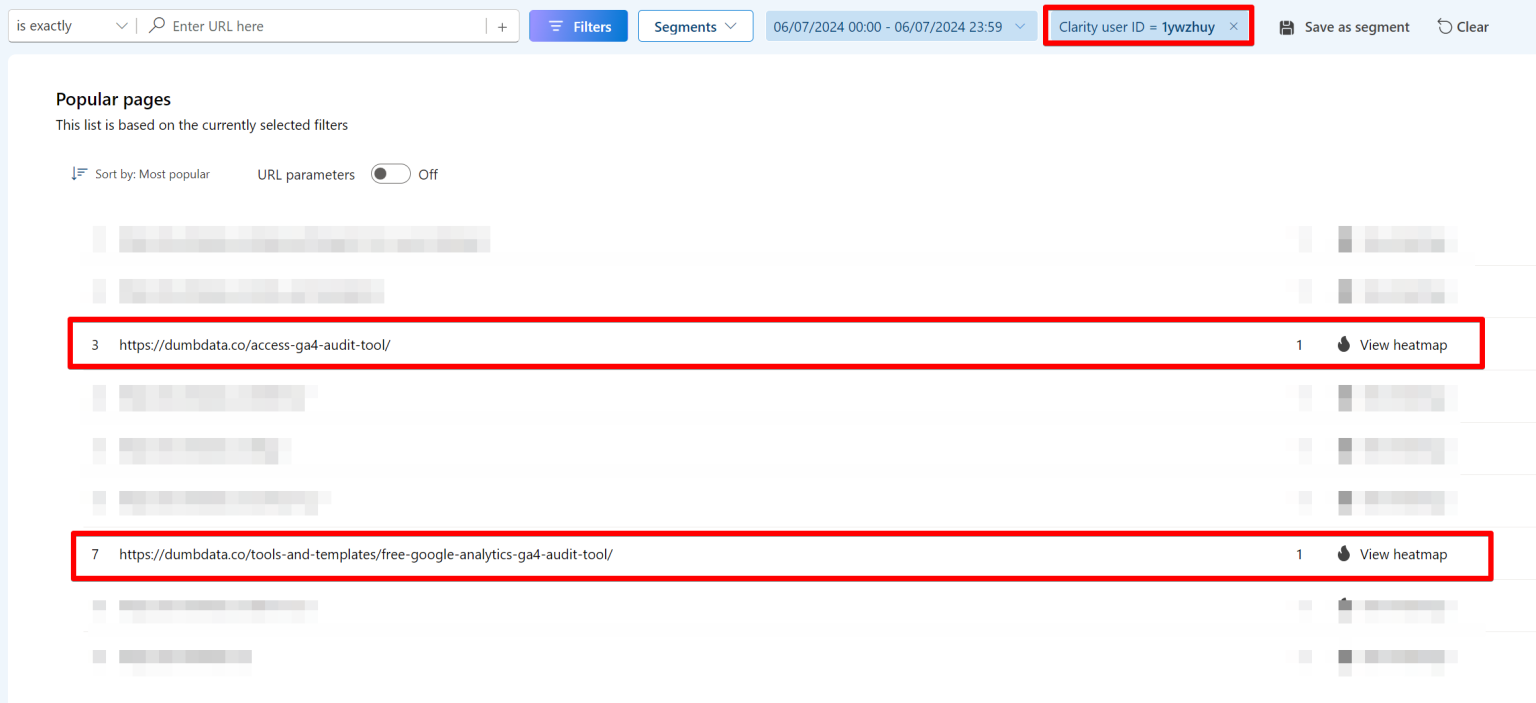Open the View heatmap link for the free GA4 audit tool page
This screenshot has height=703, width=1536.
click(1403, 554)
